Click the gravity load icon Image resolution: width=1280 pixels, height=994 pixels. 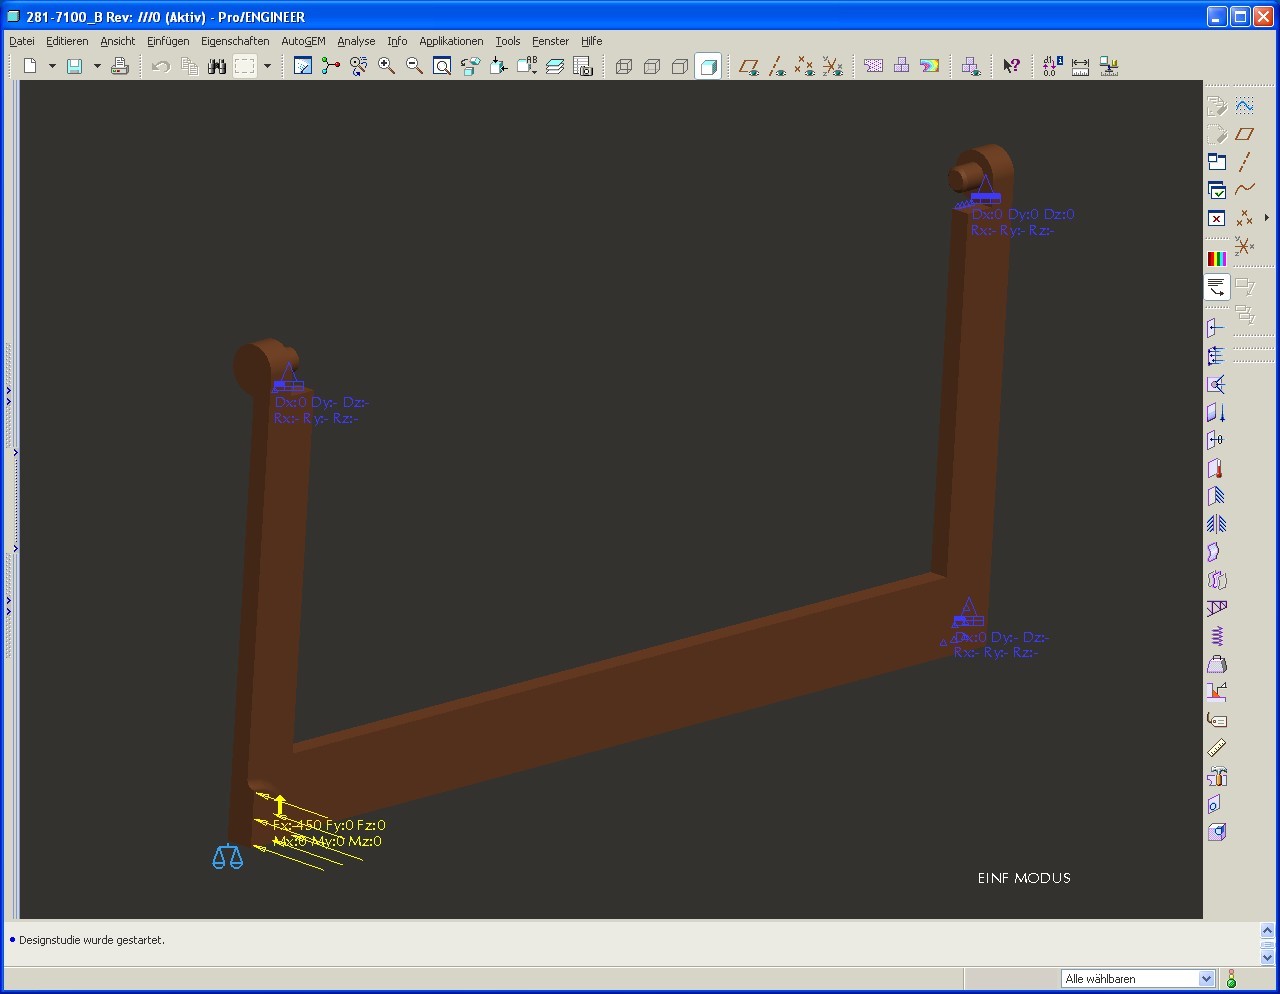click(1217, 412)
